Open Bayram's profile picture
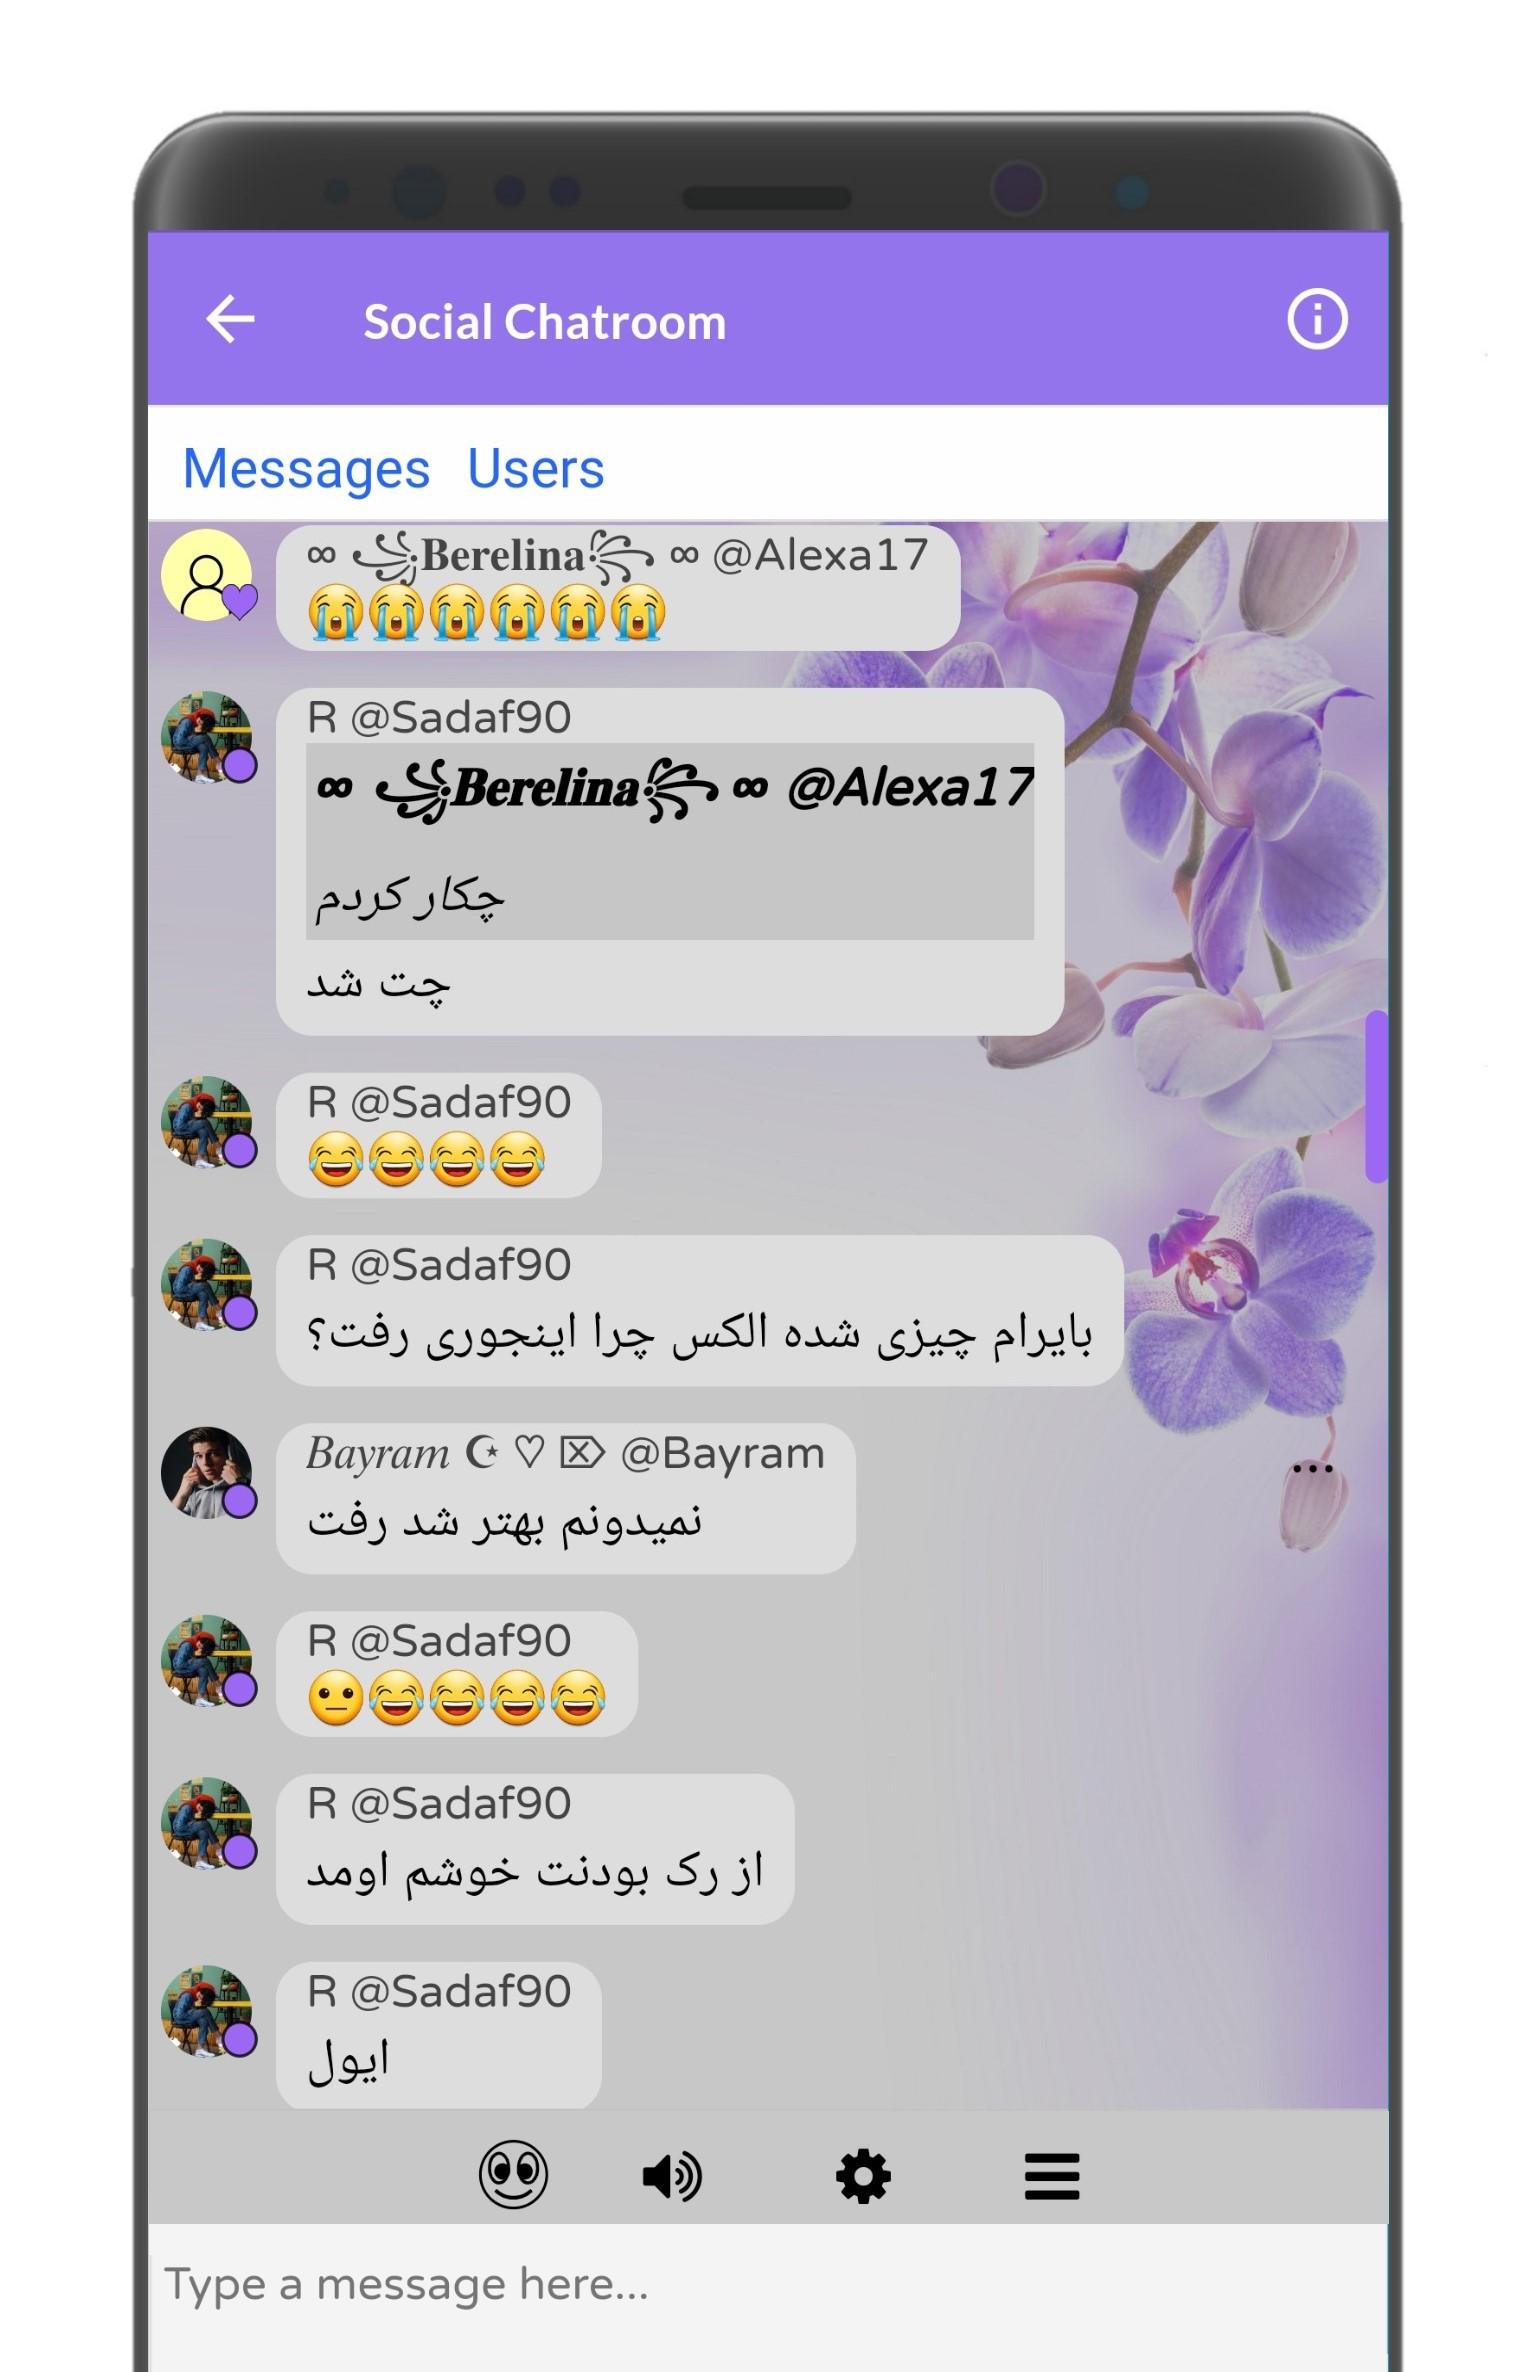The image size is (1536, 2372). (x=207, y=1472)
